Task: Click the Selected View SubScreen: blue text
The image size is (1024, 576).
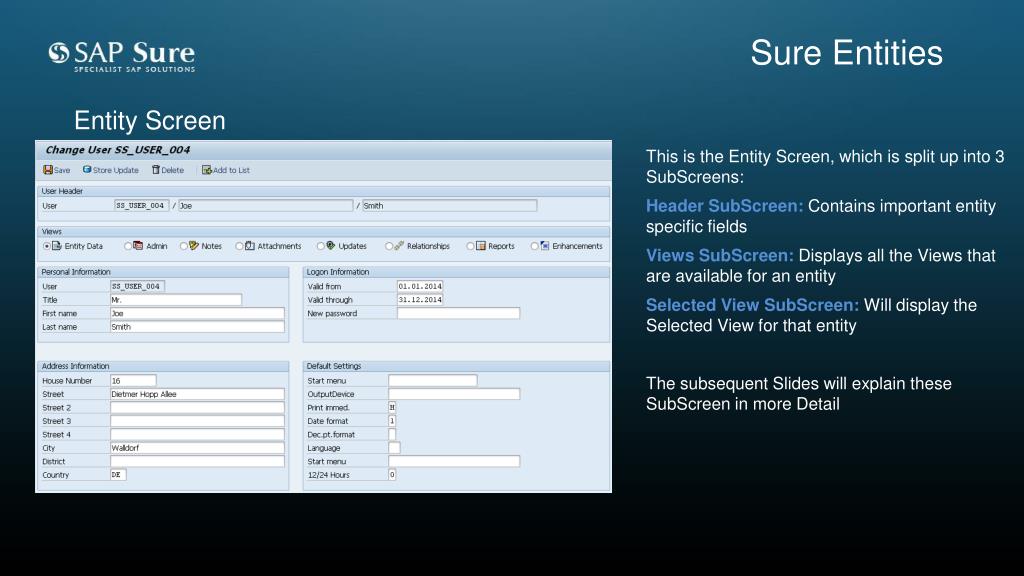Action: [752, 305]
